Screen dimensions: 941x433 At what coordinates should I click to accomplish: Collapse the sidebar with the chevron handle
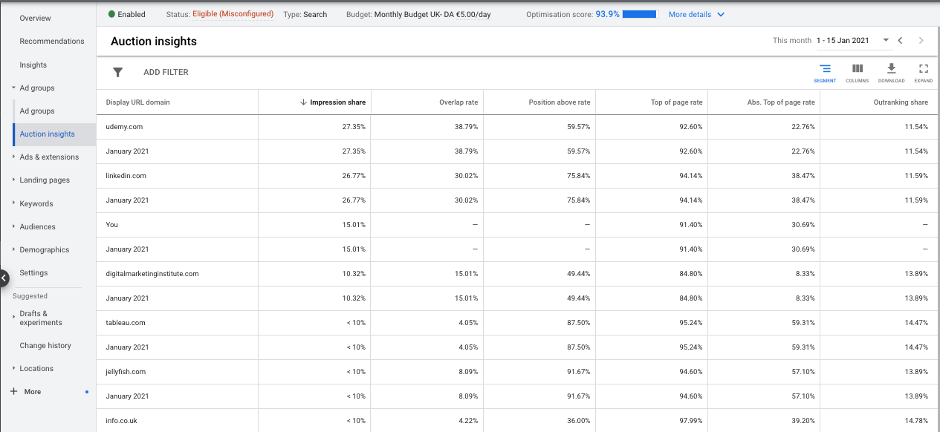click(4, 278)
